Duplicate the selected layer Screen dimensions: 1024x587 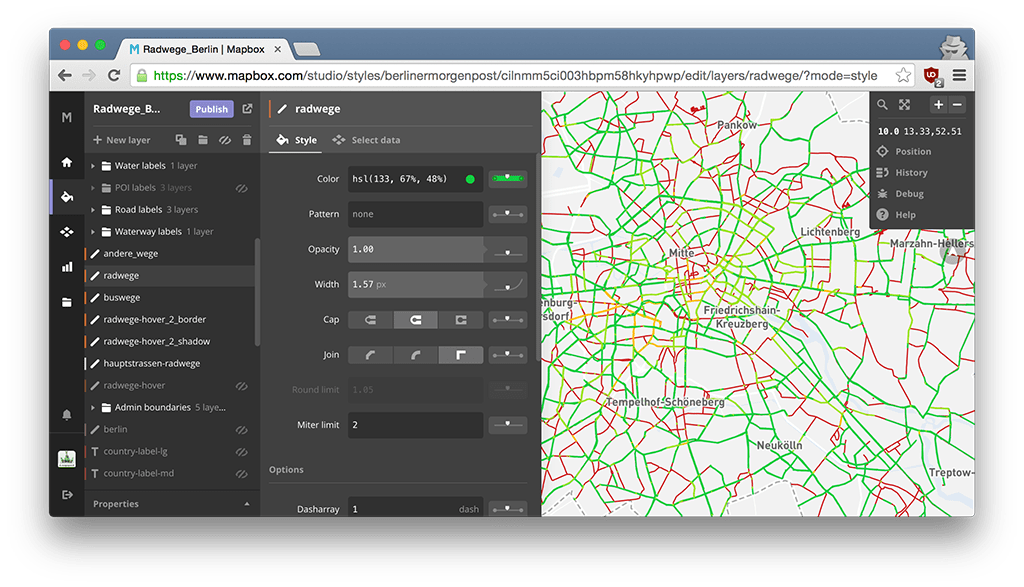click(x=181, y=140)
